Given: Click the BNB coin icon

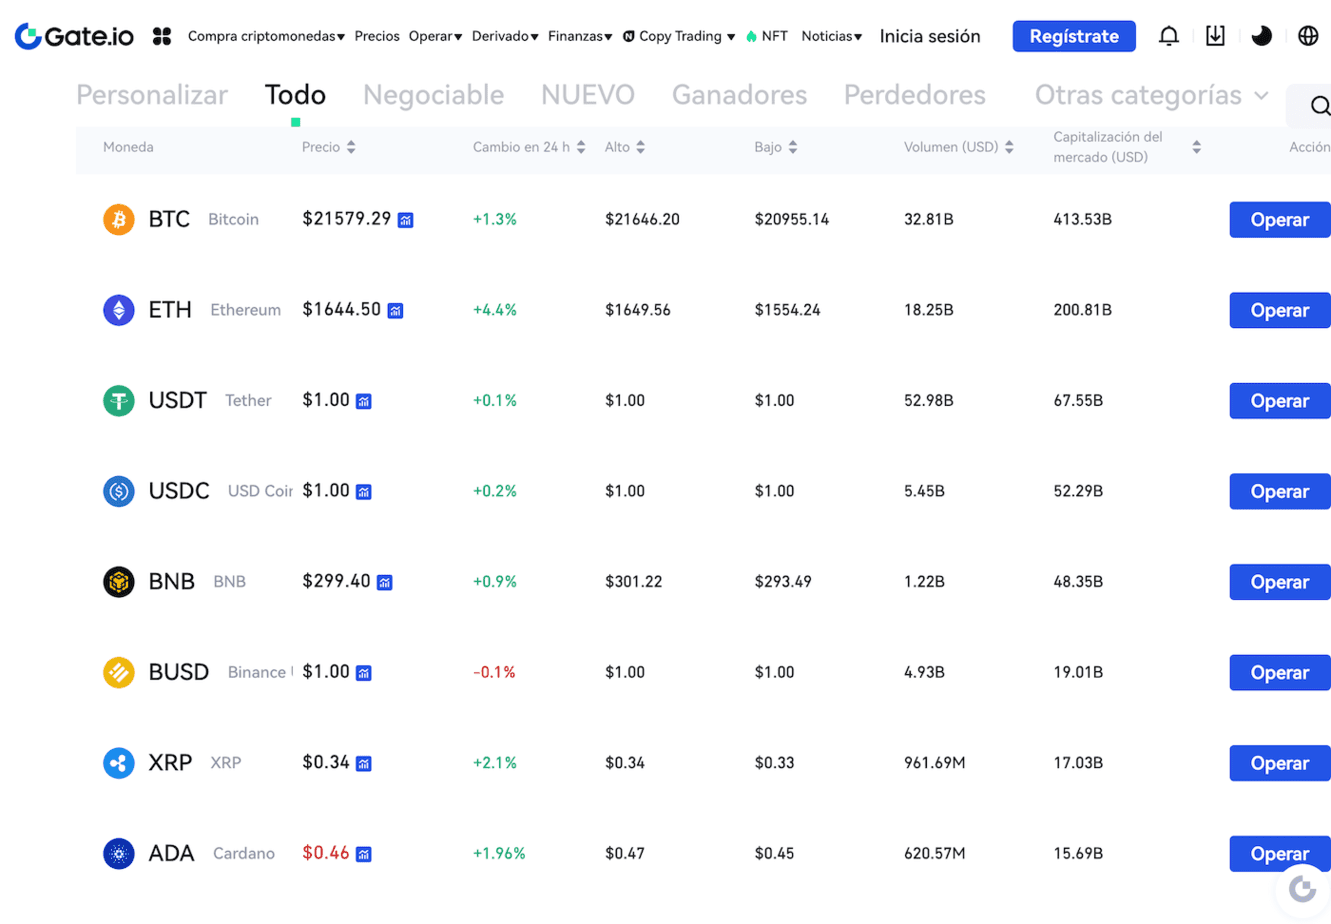Looking at the screenshot, I should coord(119,581).
